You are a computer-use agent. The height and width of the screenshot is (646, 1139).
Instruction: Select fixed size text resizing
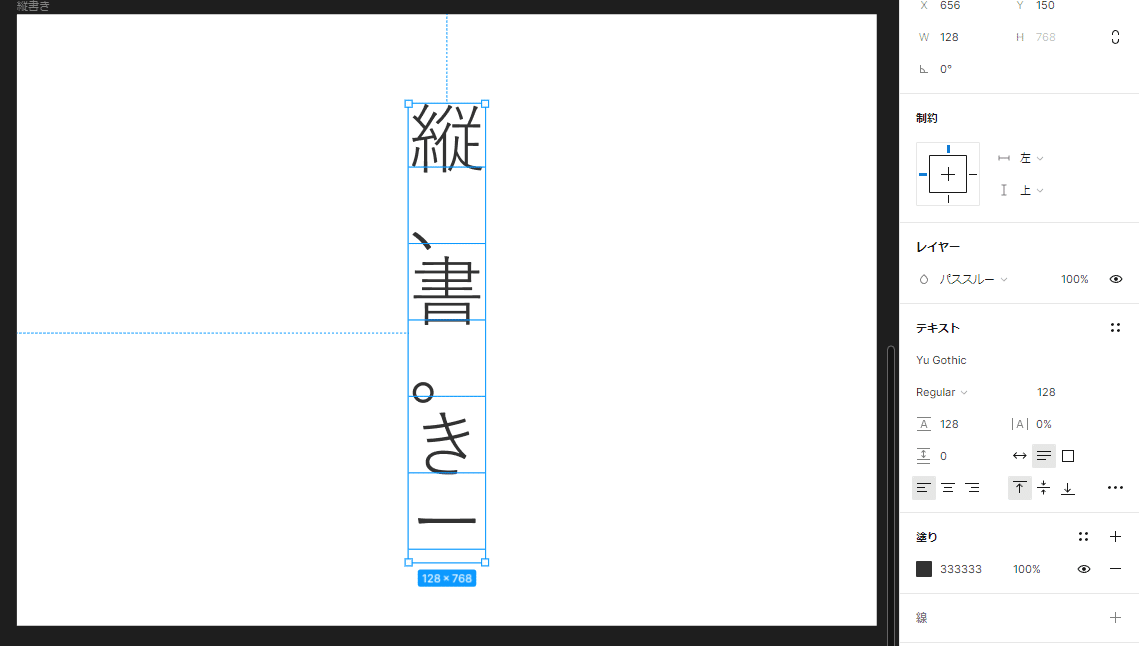(1068, 456)
